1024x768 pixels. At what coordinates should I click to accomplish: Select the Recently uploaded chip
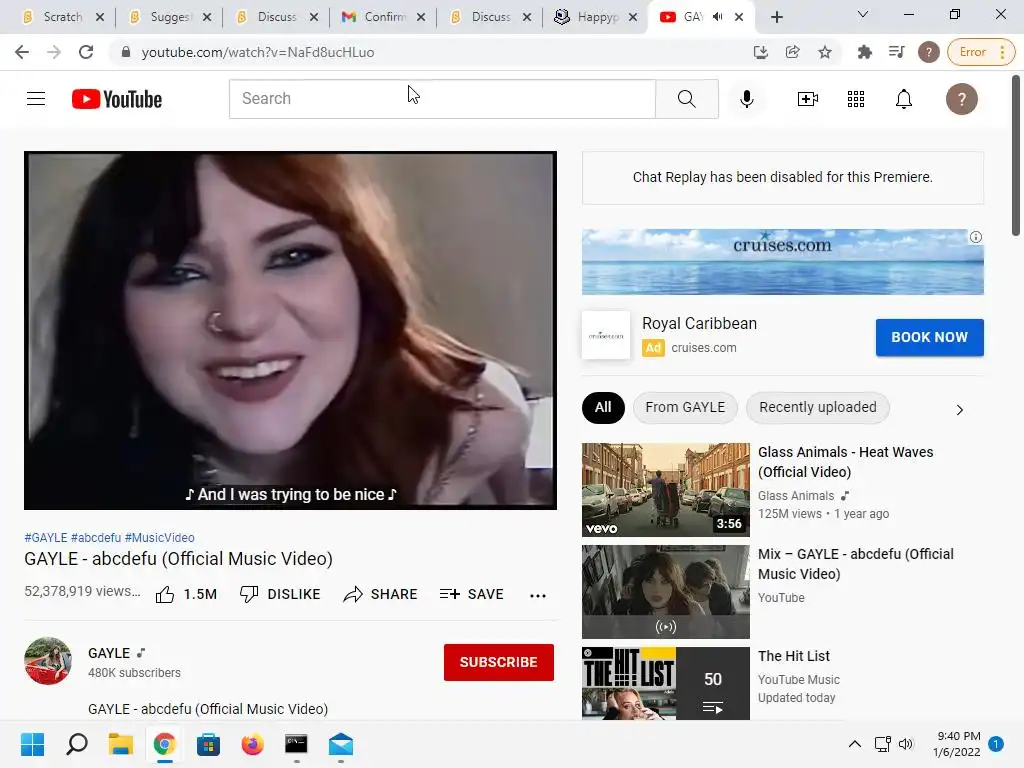818,408
